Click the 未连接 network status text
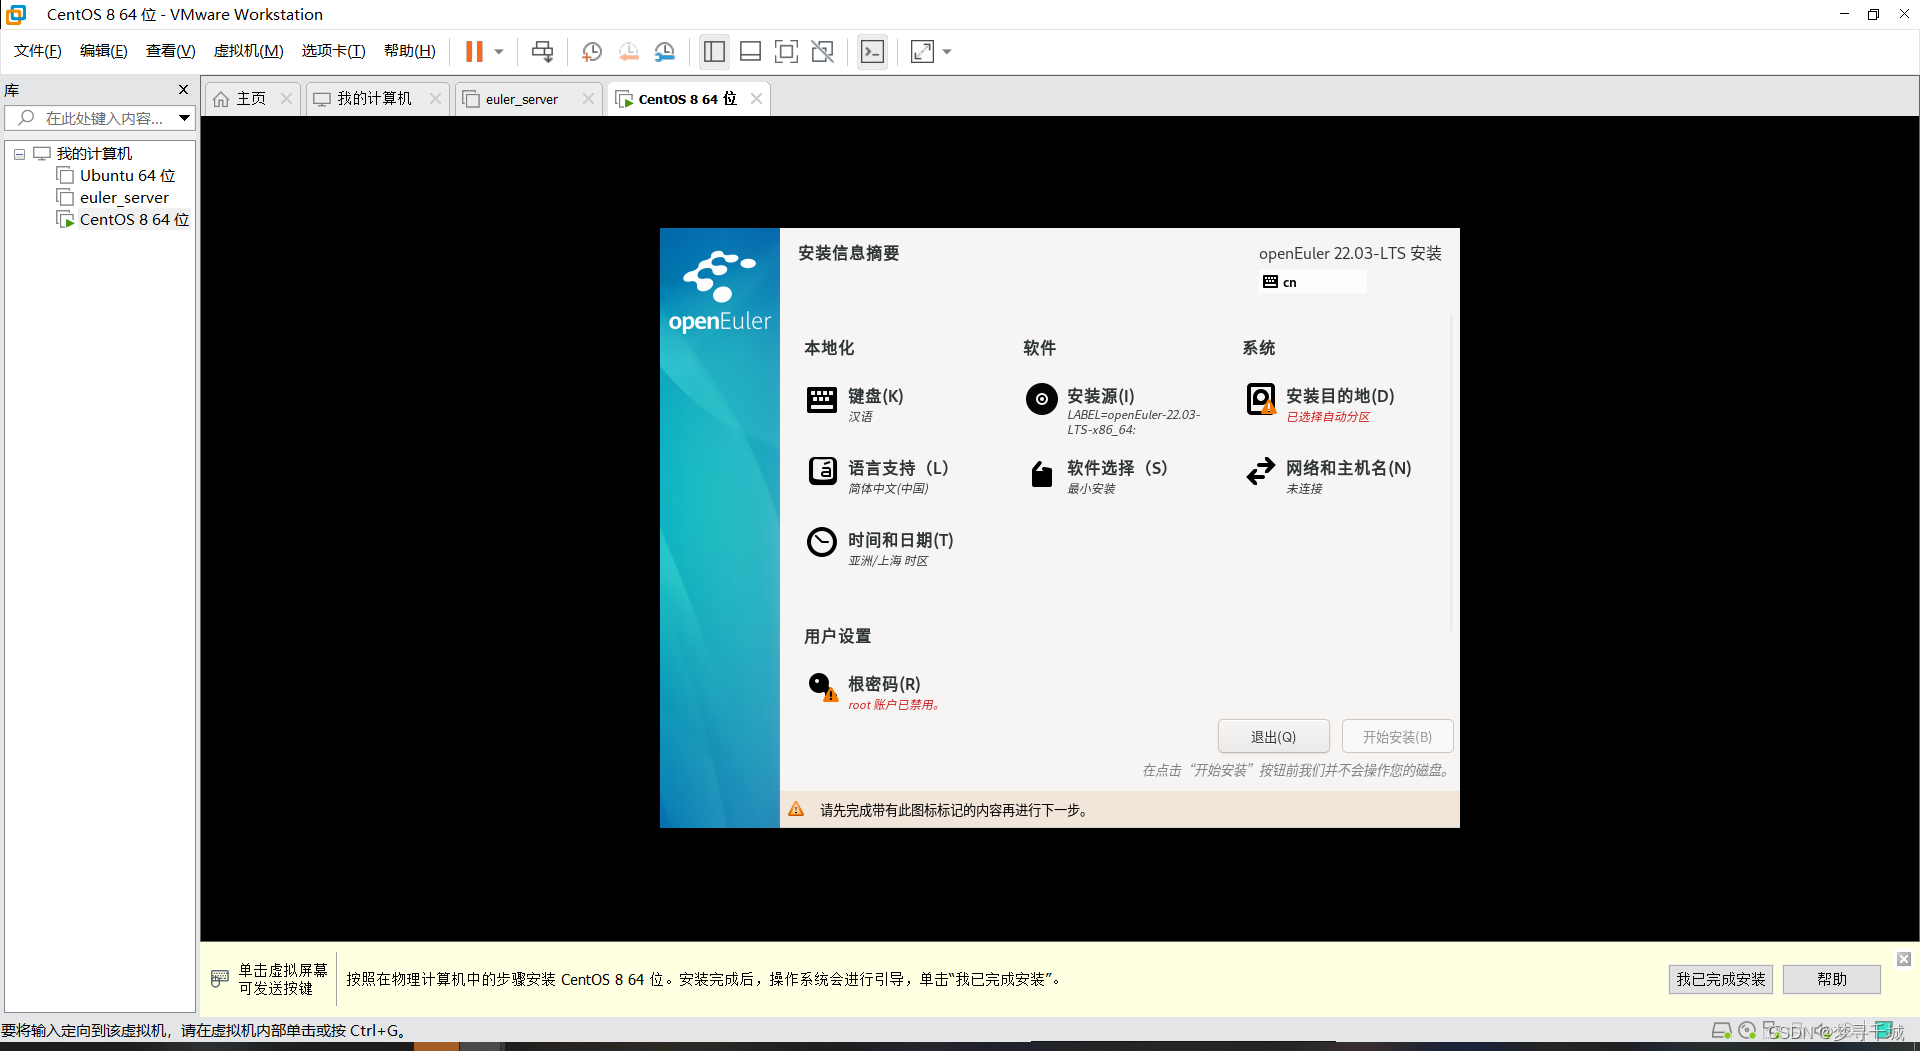Screen dimensions: 1920x1051 point(1304,489)
